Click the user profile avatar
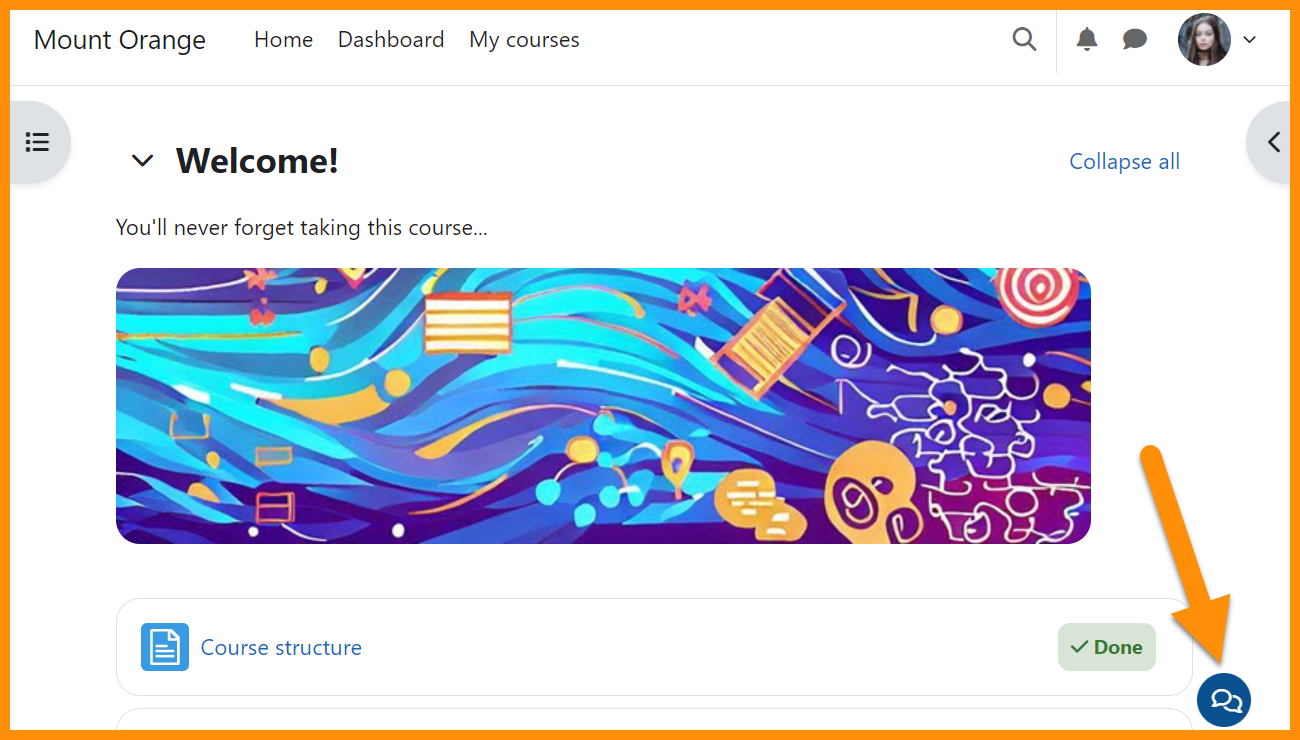The height and width of the screenshot is (740, 1300). point(1204,39)
